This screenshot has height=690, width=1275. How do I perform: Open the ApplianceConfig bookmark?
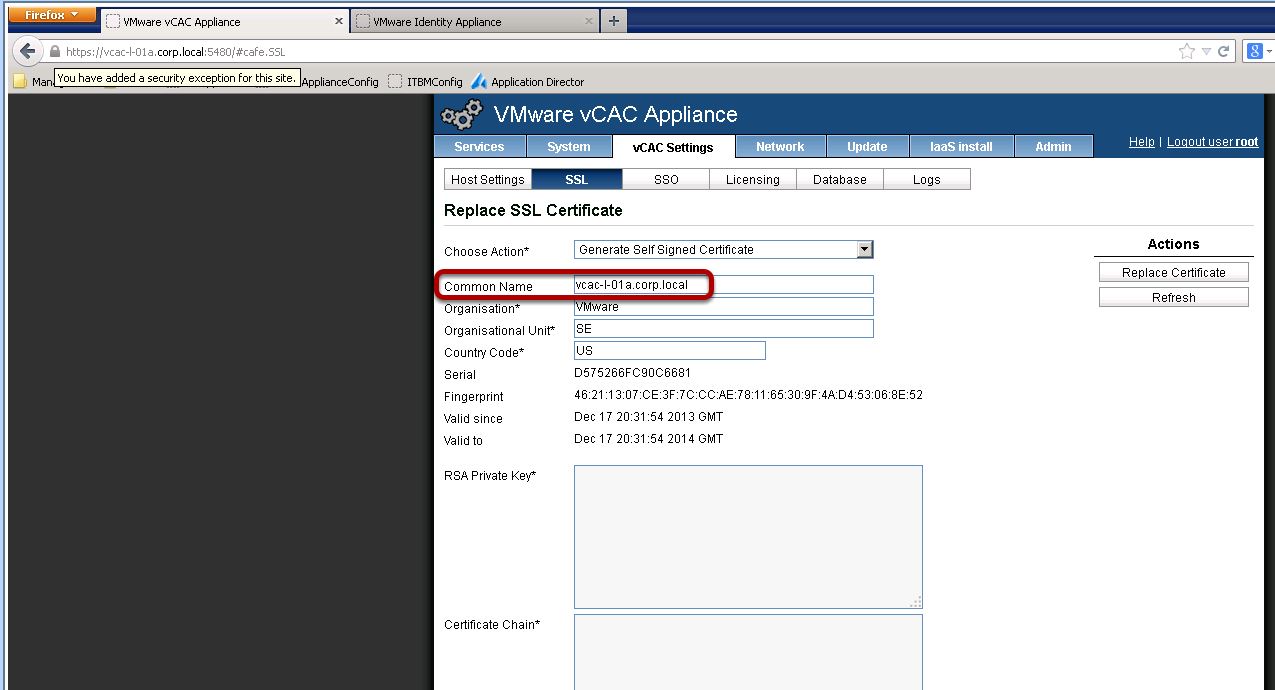pos(340,82)
